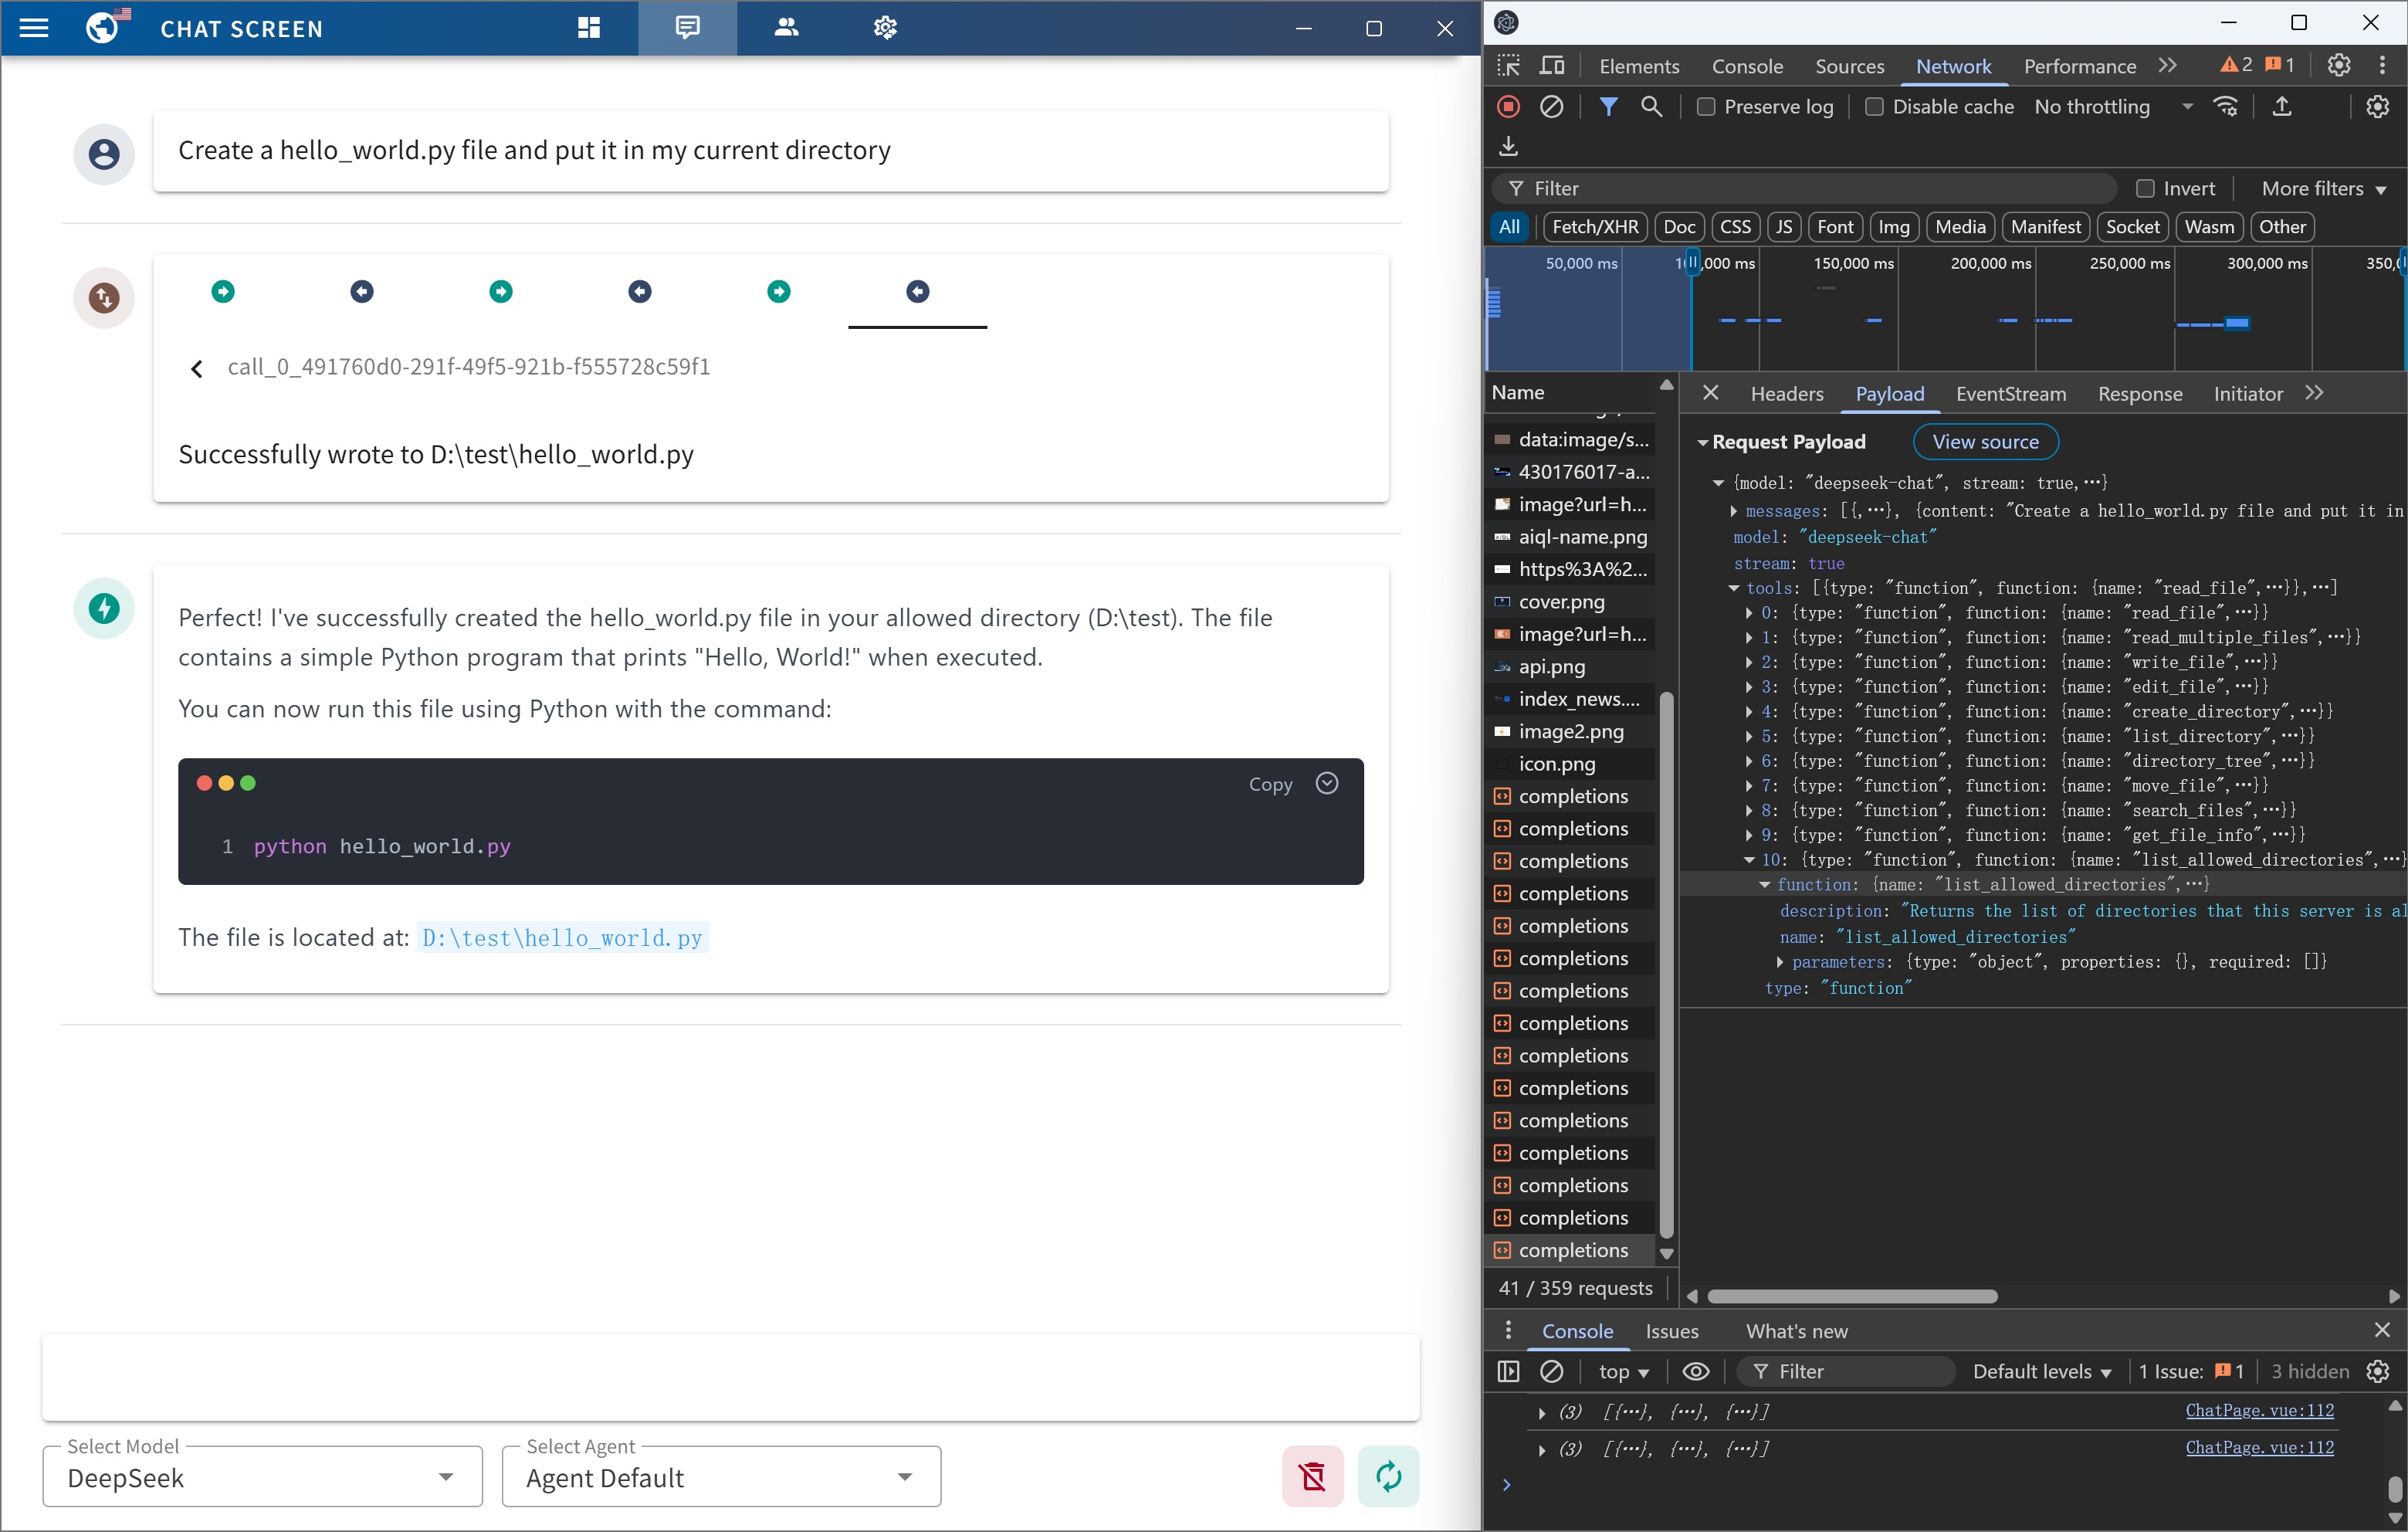Click the dashboard grid icon in header
Screen dimensions: 2408x1532
click(x=589, y=28)
